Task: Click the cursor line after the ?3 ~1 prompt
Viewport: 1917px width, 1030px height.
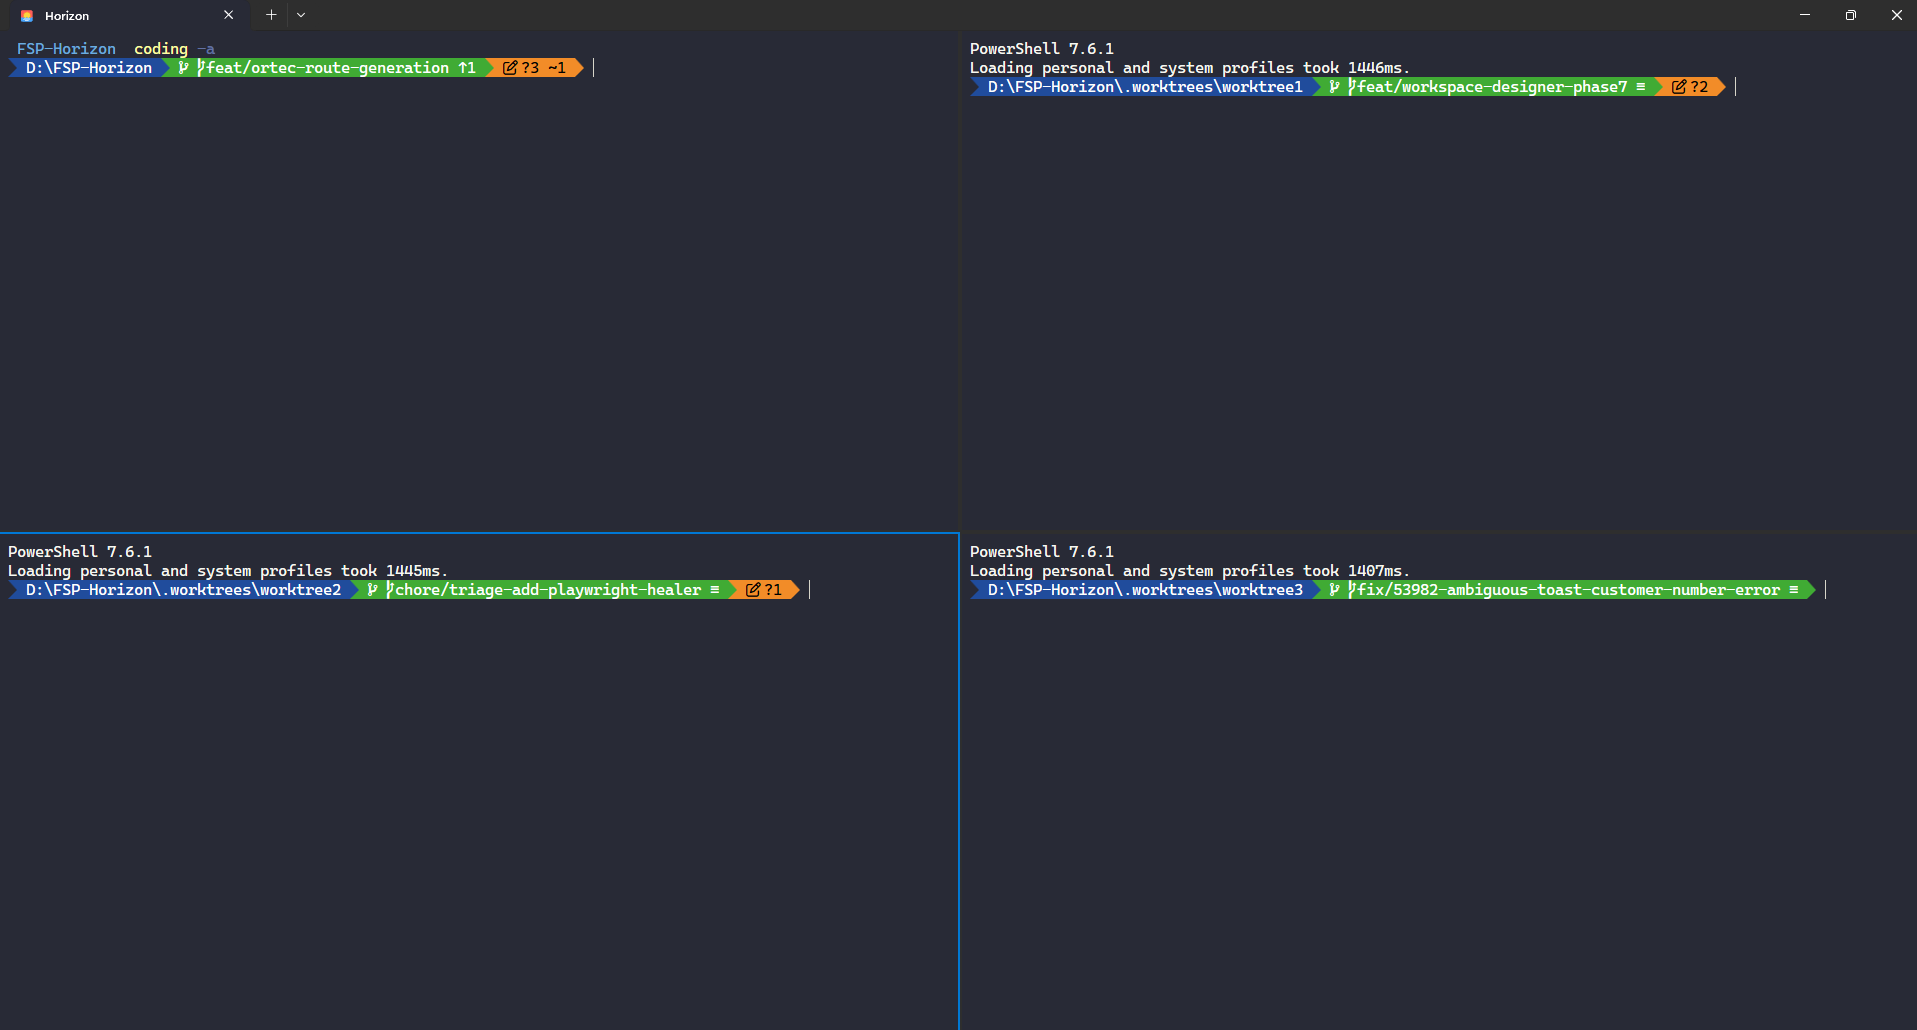Action: (594, 68)
